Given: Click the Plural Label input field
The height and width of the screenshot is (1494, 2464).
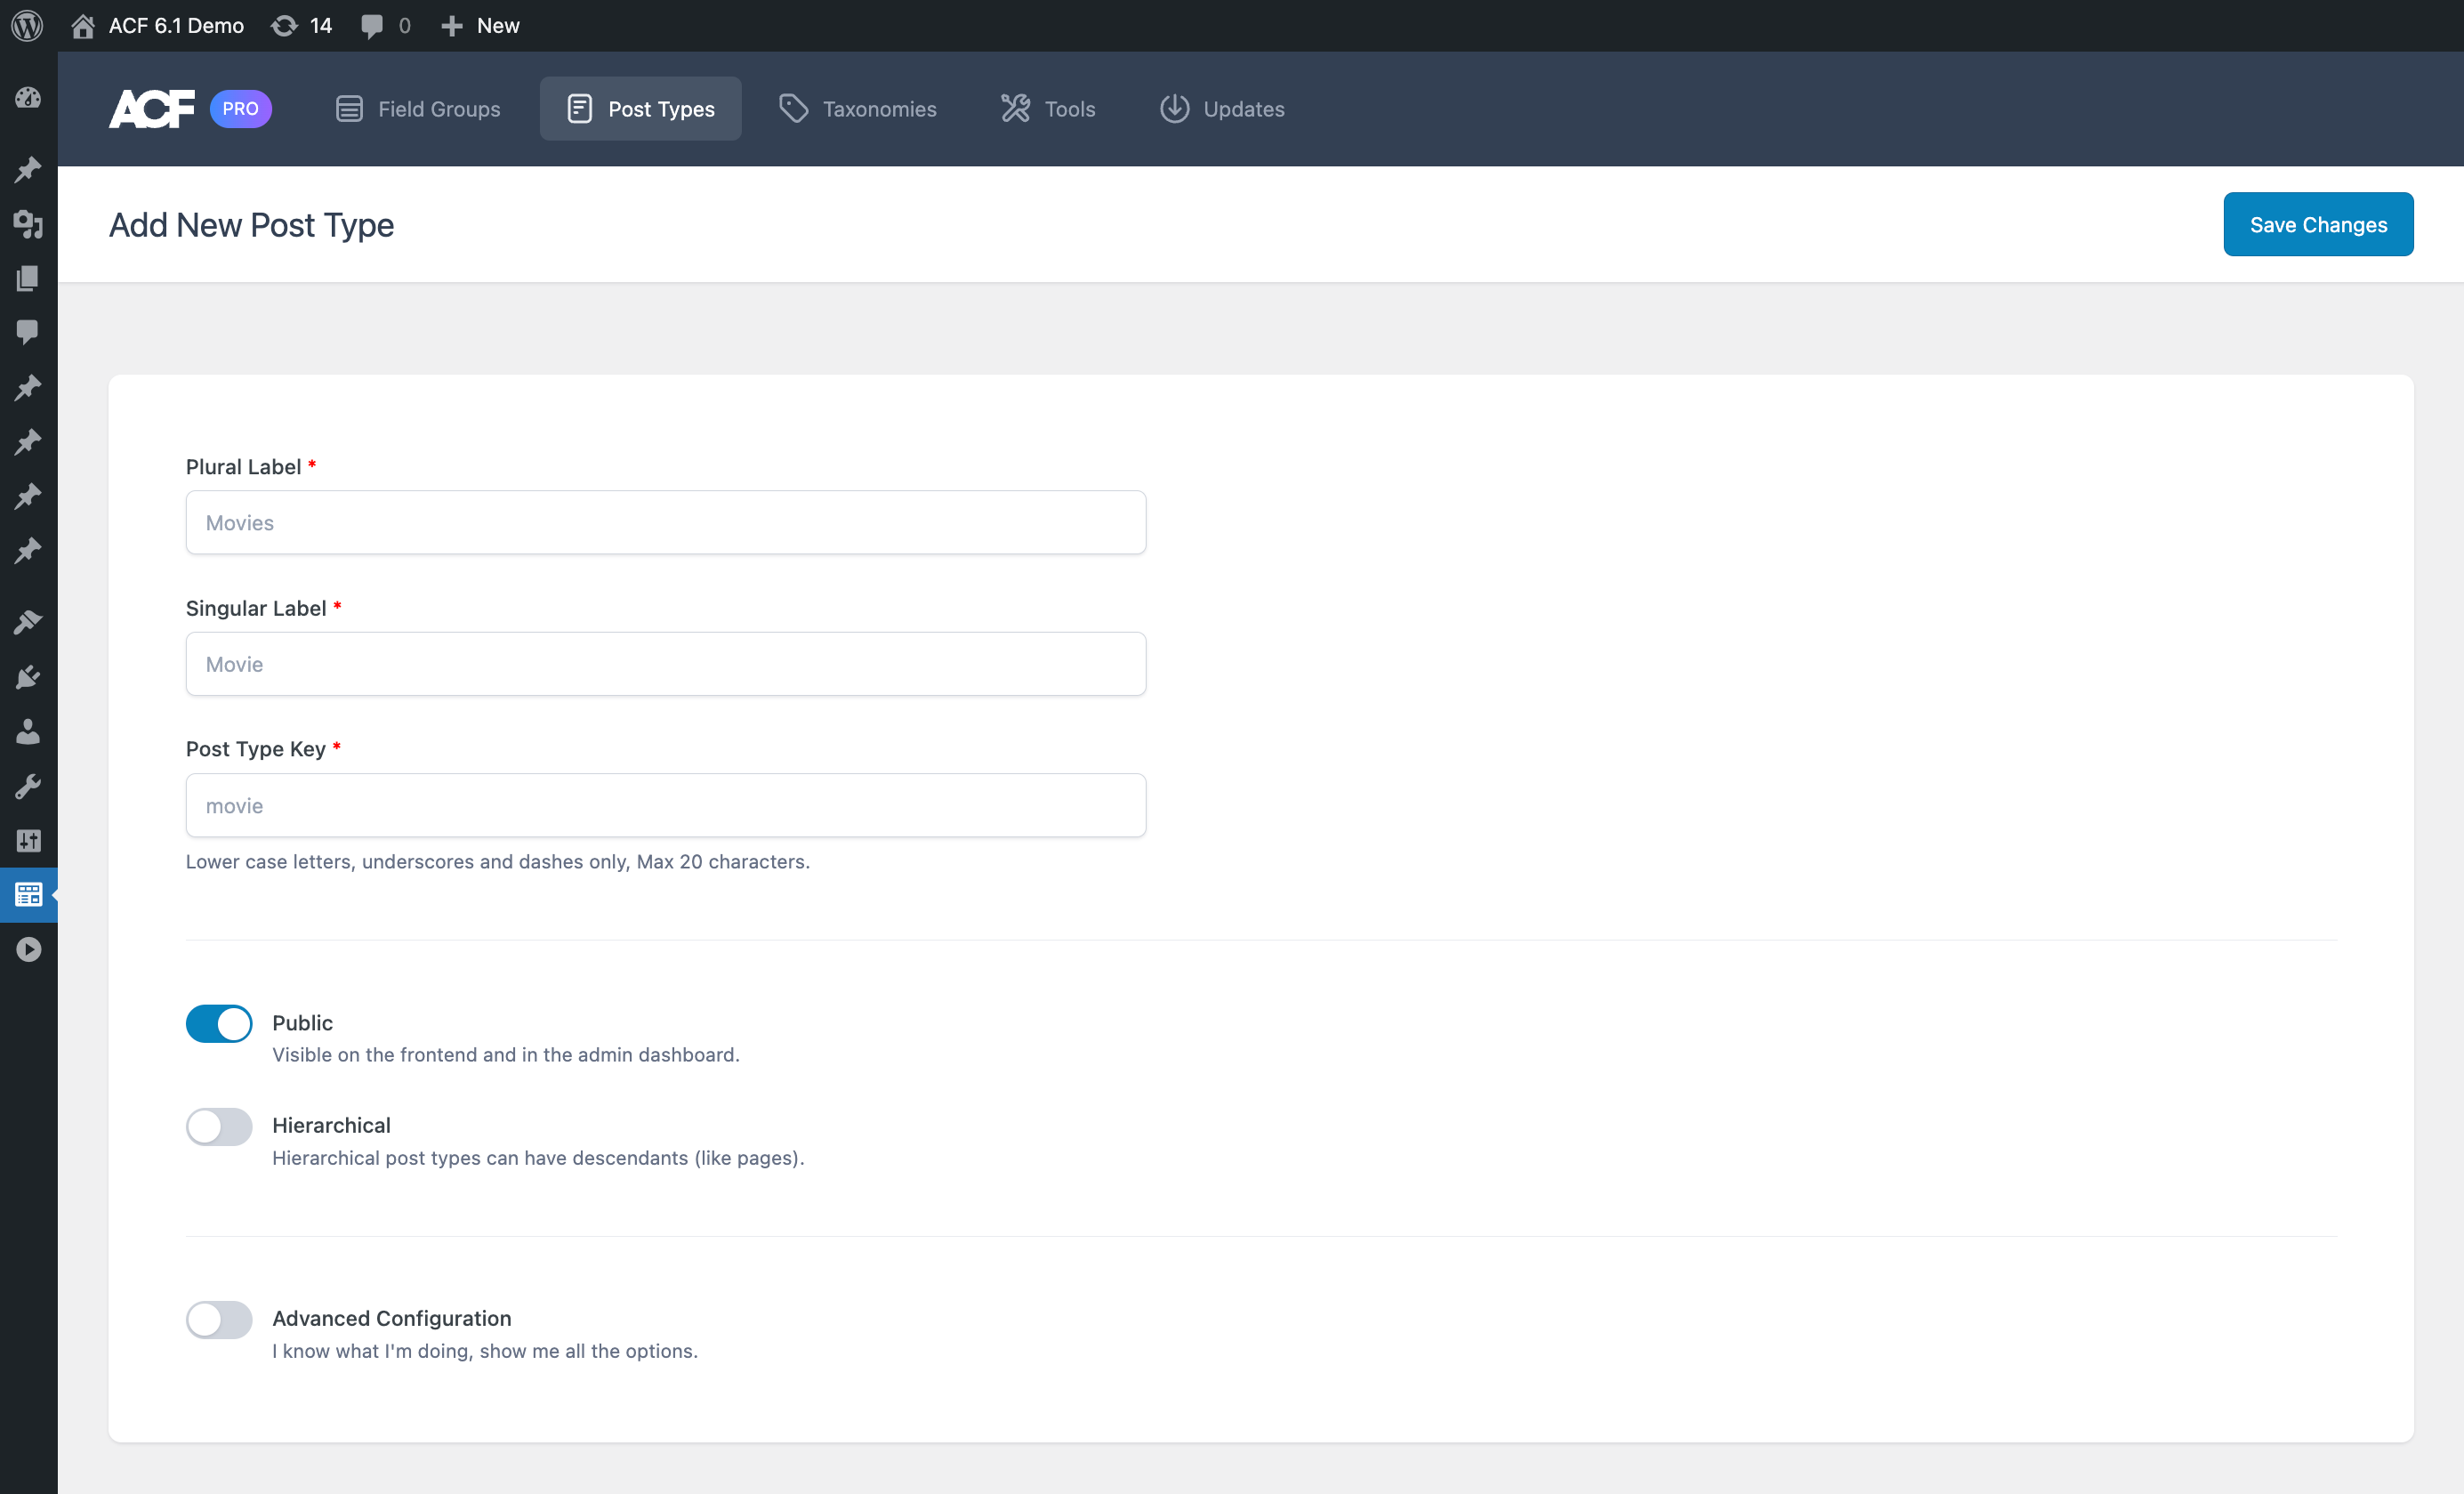Looking at the screenshot, I should coord(665,522).
